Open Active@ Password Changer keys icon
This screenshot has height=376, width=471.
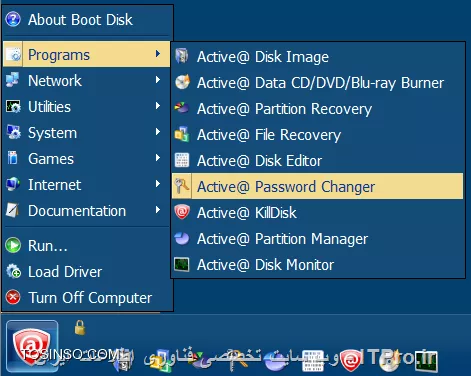182,186
